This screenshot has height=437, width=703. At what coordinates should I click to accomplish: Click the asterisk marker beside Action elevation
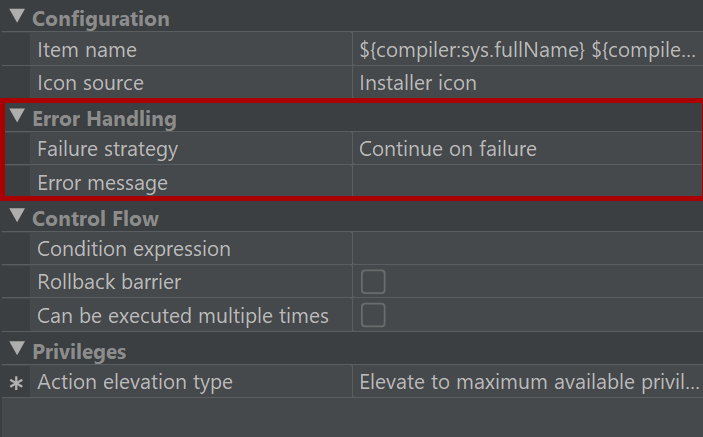click(16, 384)
